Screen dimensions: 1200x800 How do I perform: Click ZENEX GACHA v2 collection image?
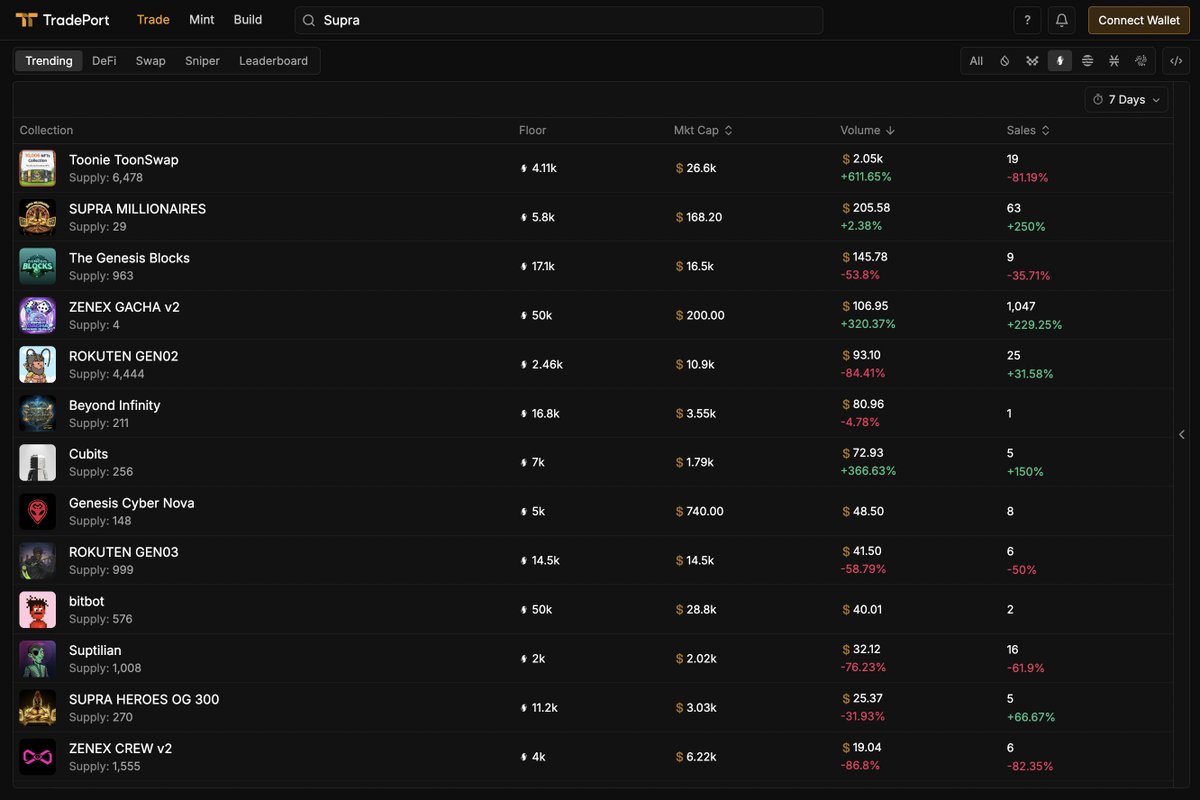coord(38,315)
